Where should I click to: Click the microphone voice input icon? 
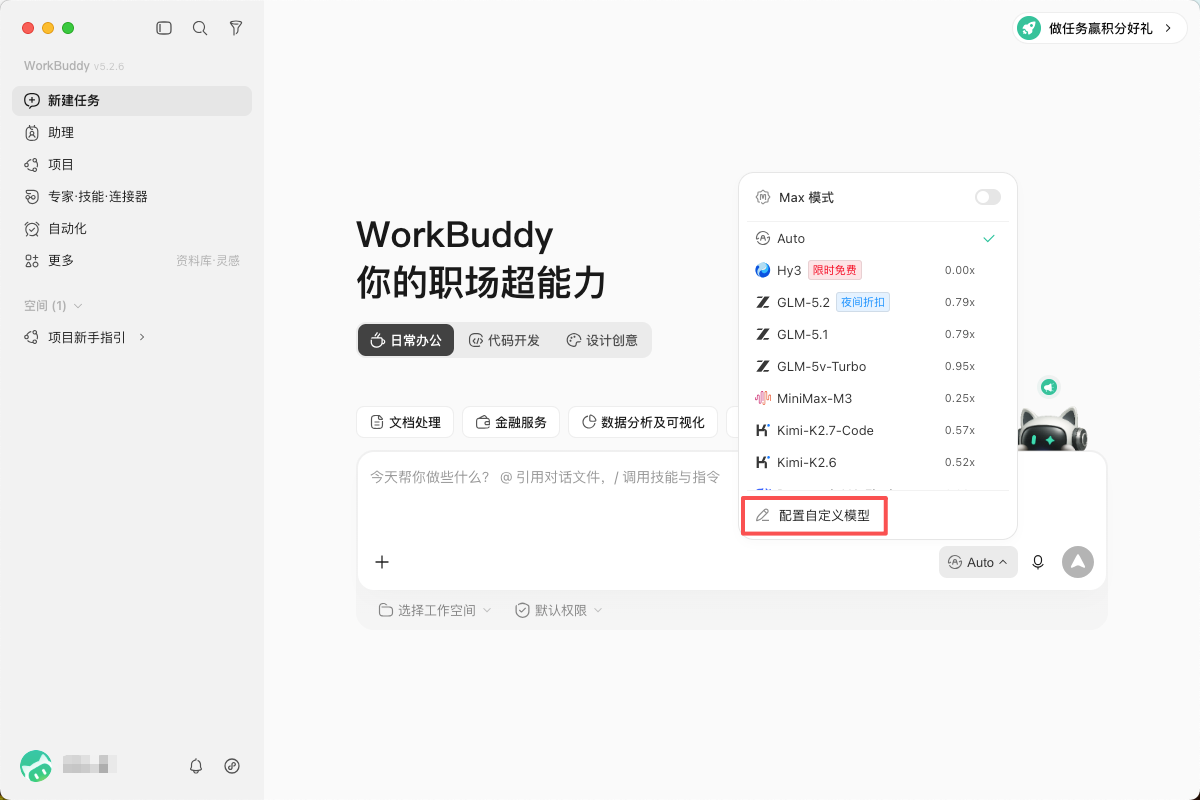click(x=1038, y=562)
